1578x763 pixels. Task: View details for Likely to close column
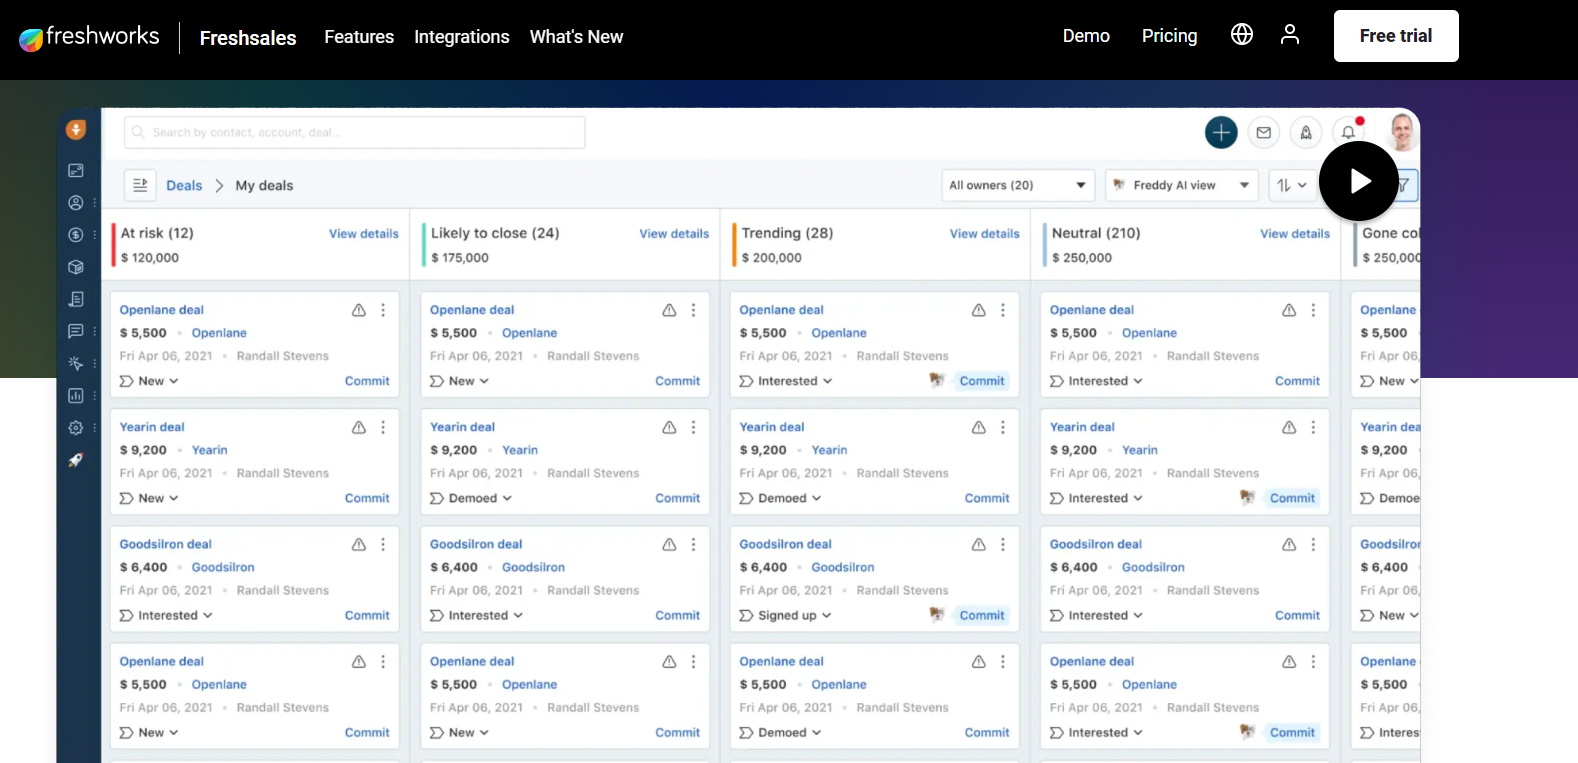674,234
